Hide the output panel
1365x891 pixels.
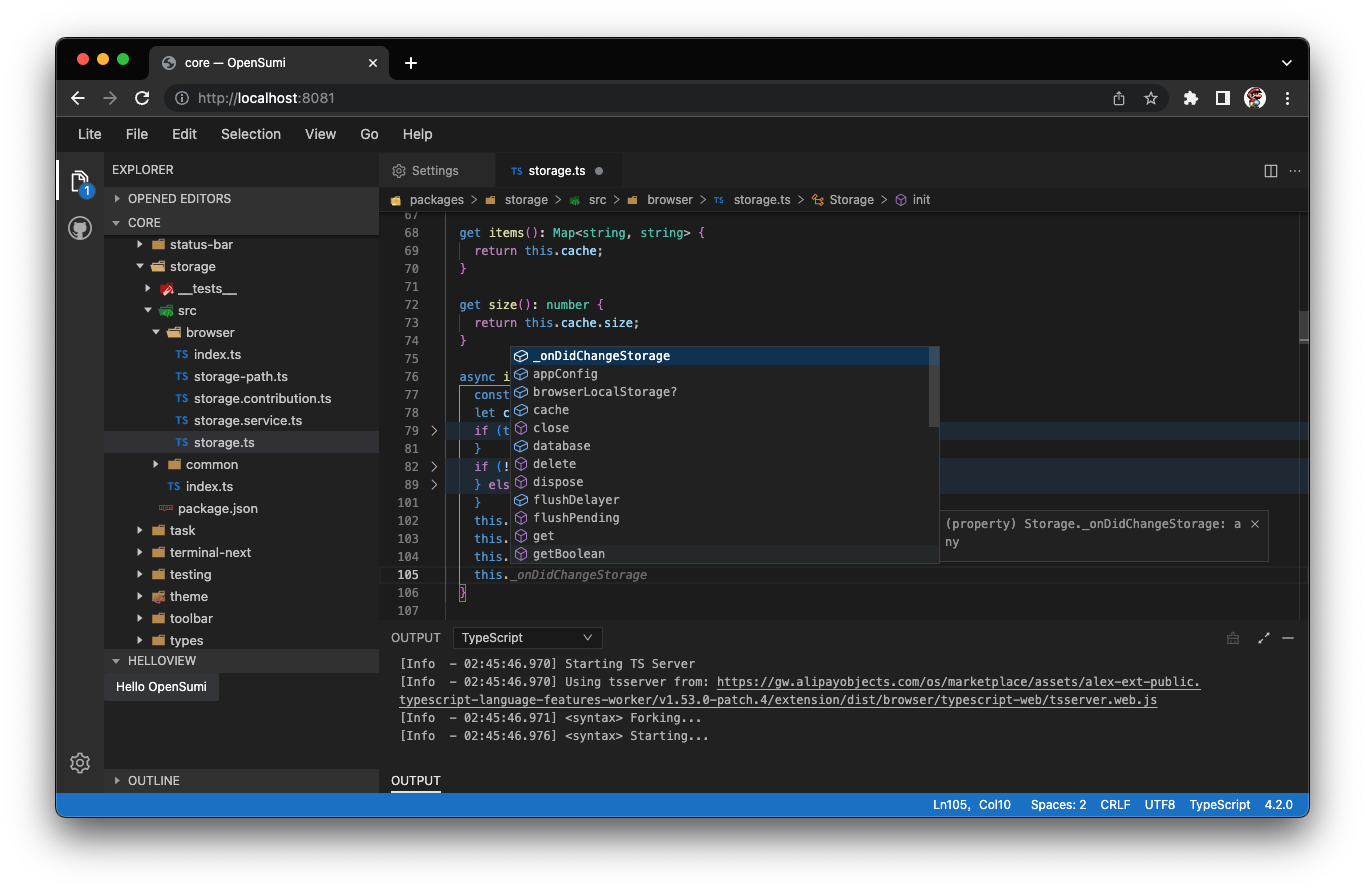coord(1288,638)
